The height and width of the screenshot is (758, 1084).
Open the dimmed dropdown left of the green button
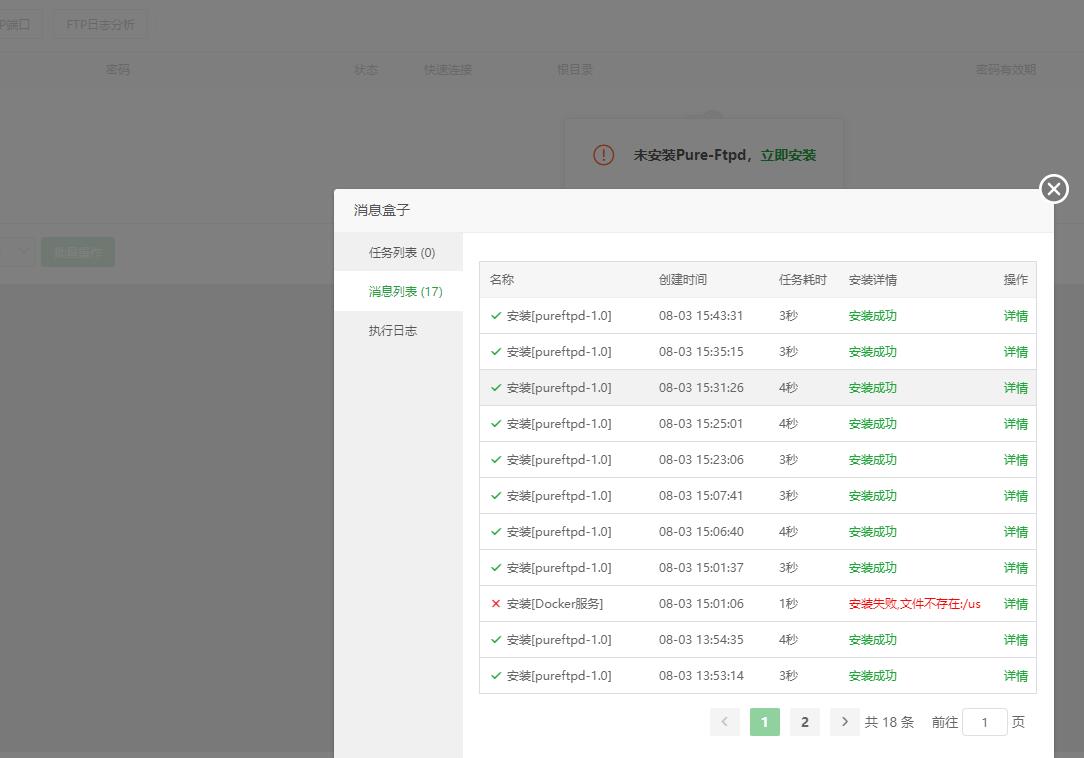point(17,252)
